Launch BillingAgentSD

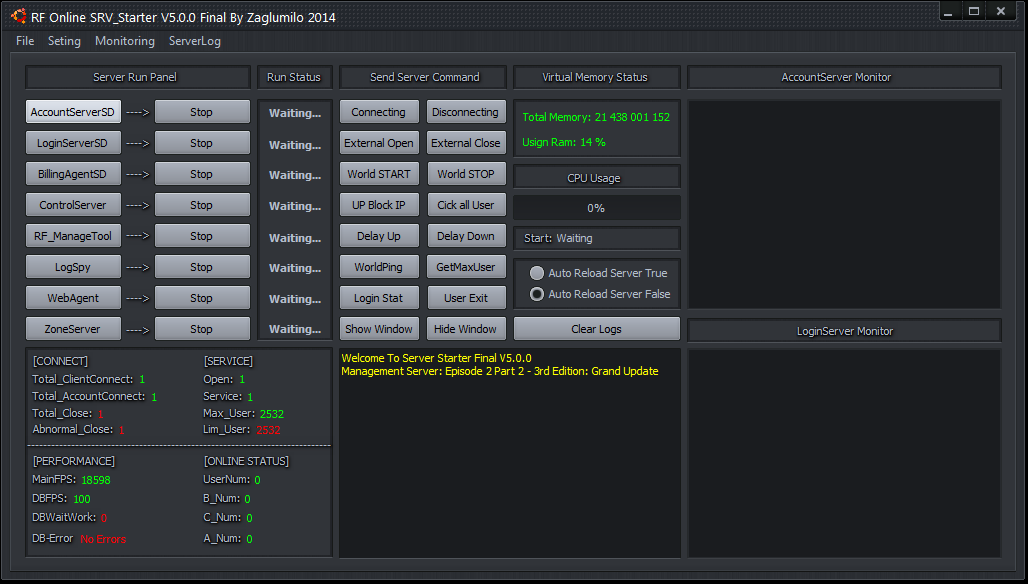(73, 174)
